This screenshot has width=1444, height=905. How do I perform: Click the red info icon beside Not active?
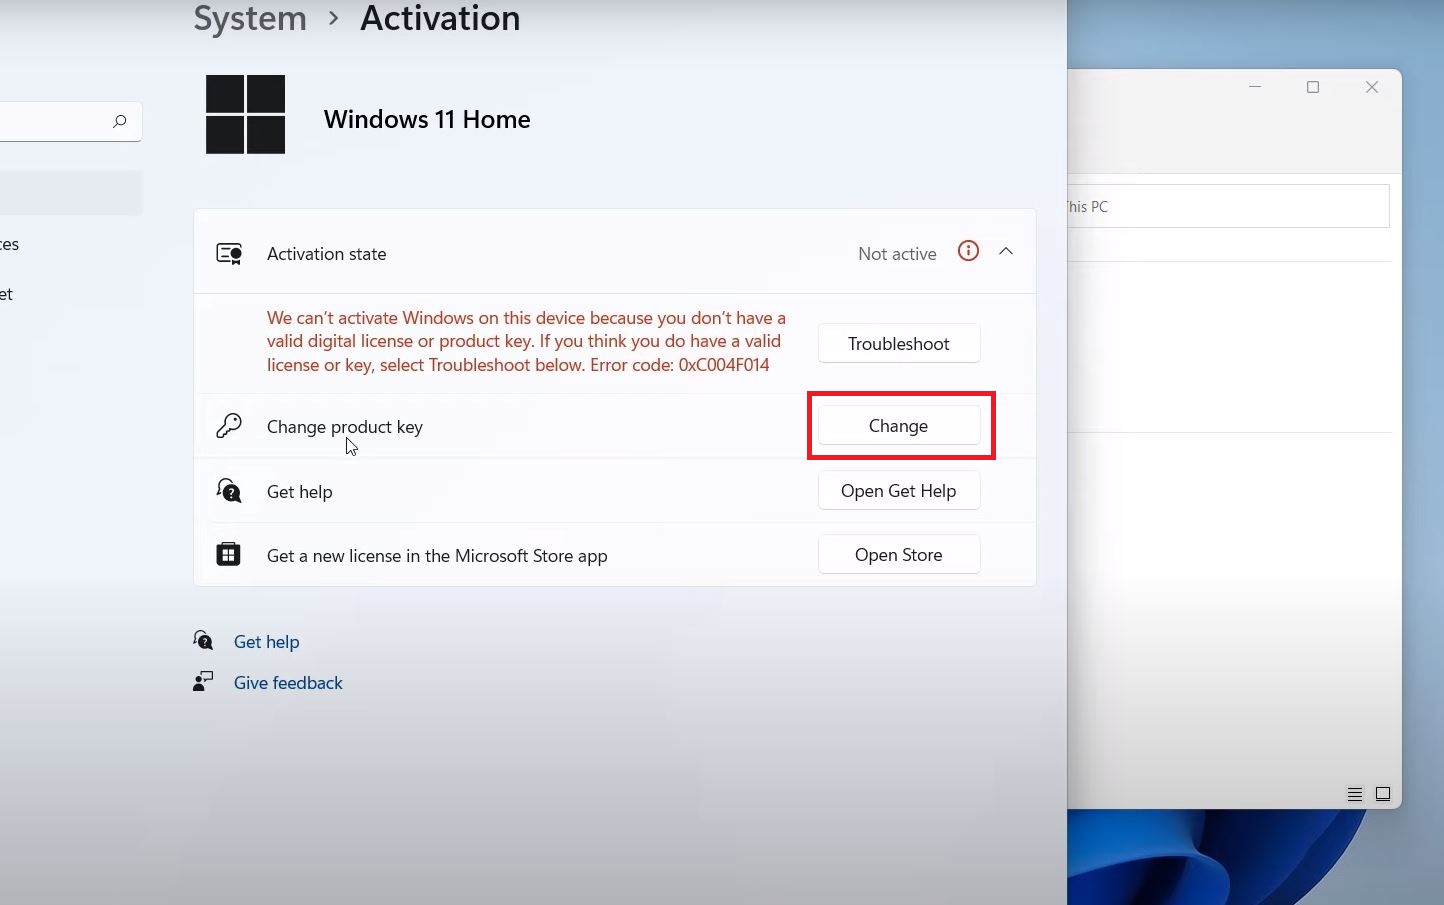[968, 251]
